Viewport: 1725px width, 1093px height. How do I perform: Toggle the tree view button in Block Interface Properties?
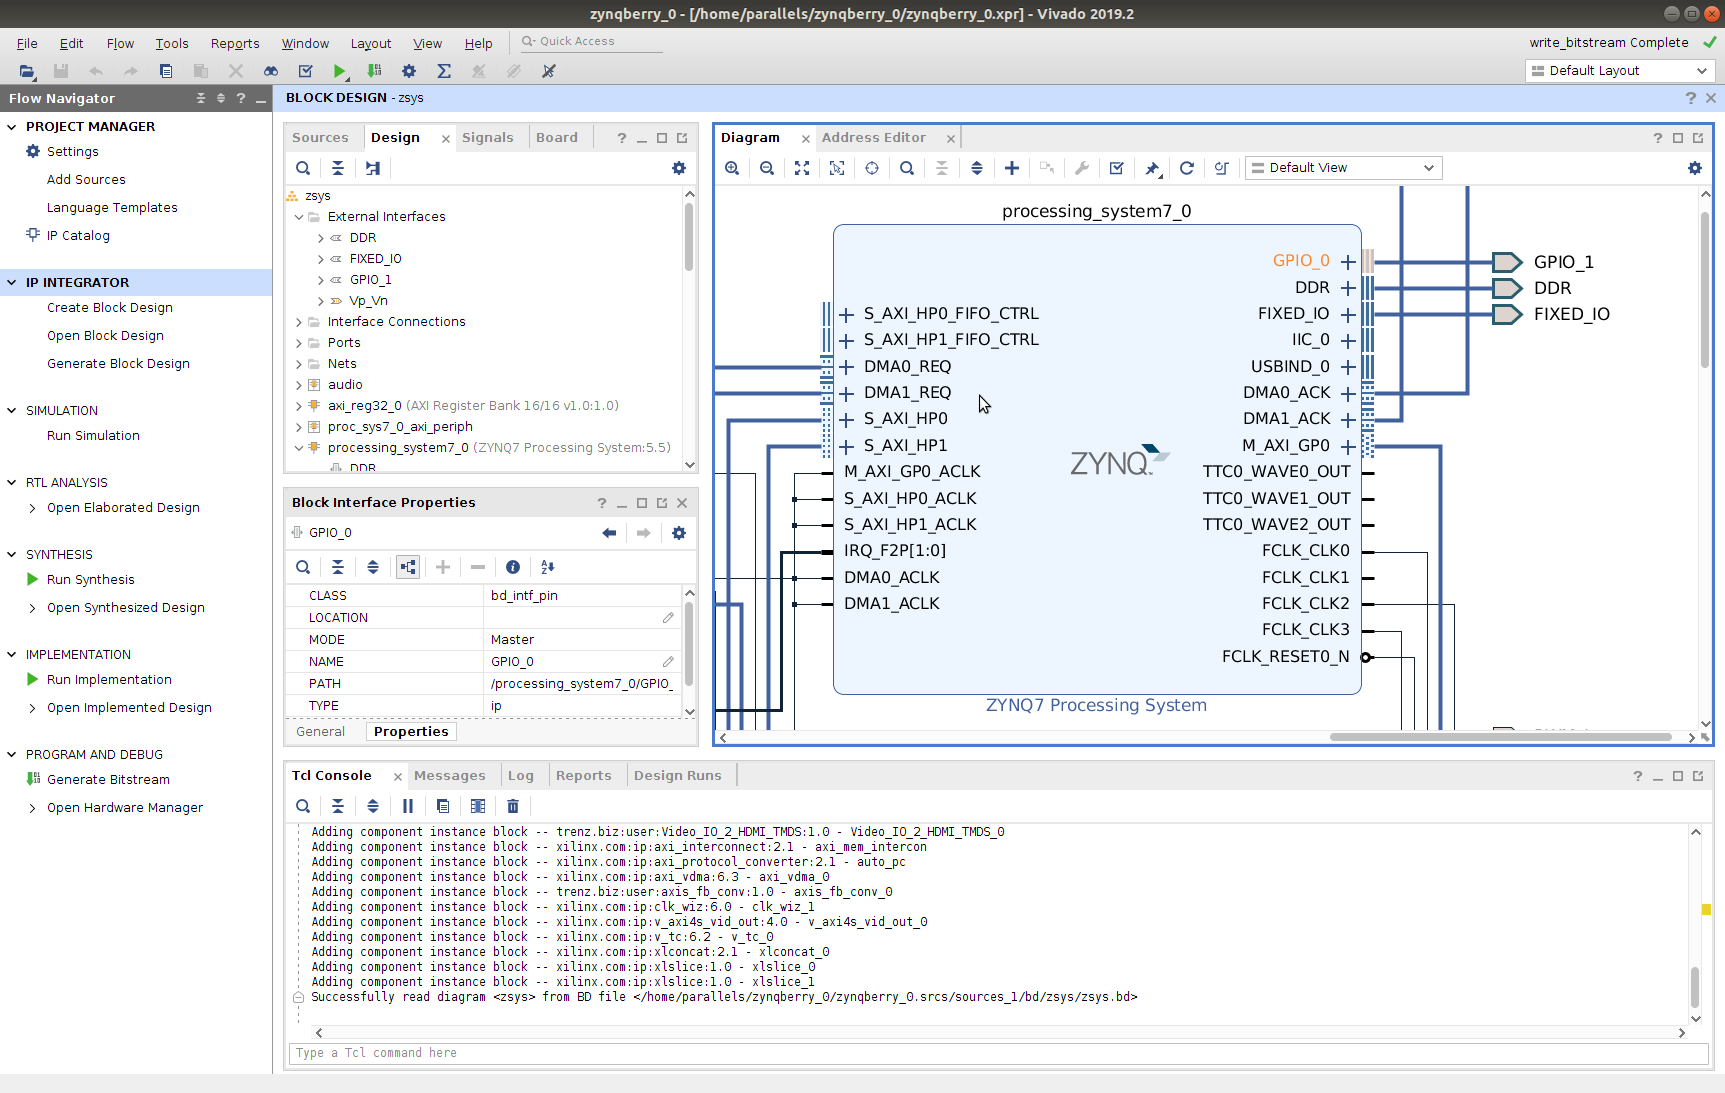[408, 567]
